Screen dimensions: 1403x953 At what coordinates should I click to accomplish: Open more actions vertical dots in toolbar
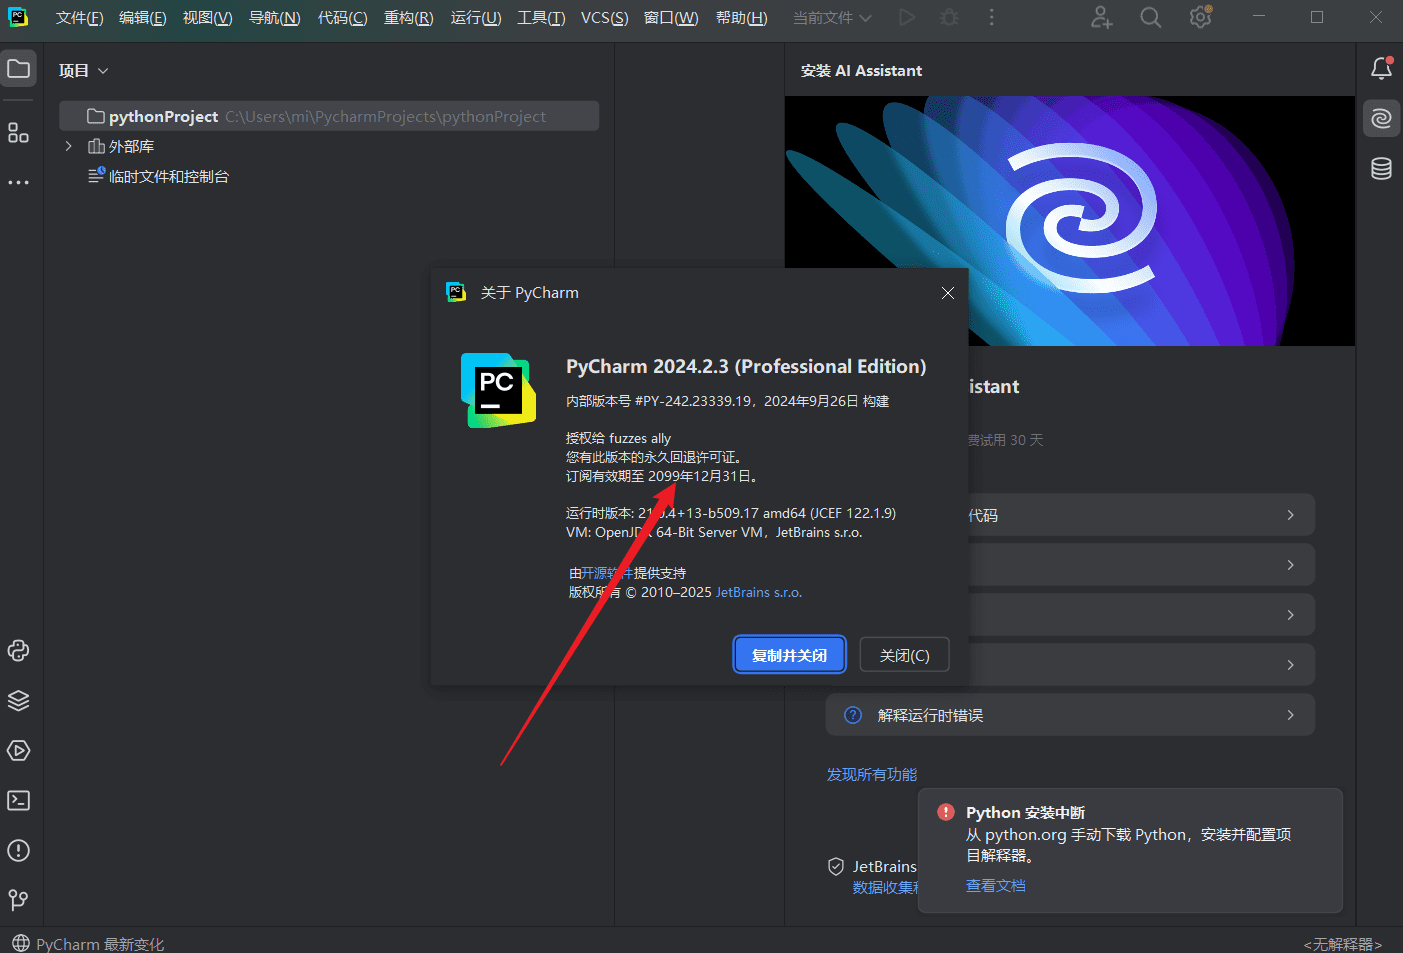tap(991, 17)
